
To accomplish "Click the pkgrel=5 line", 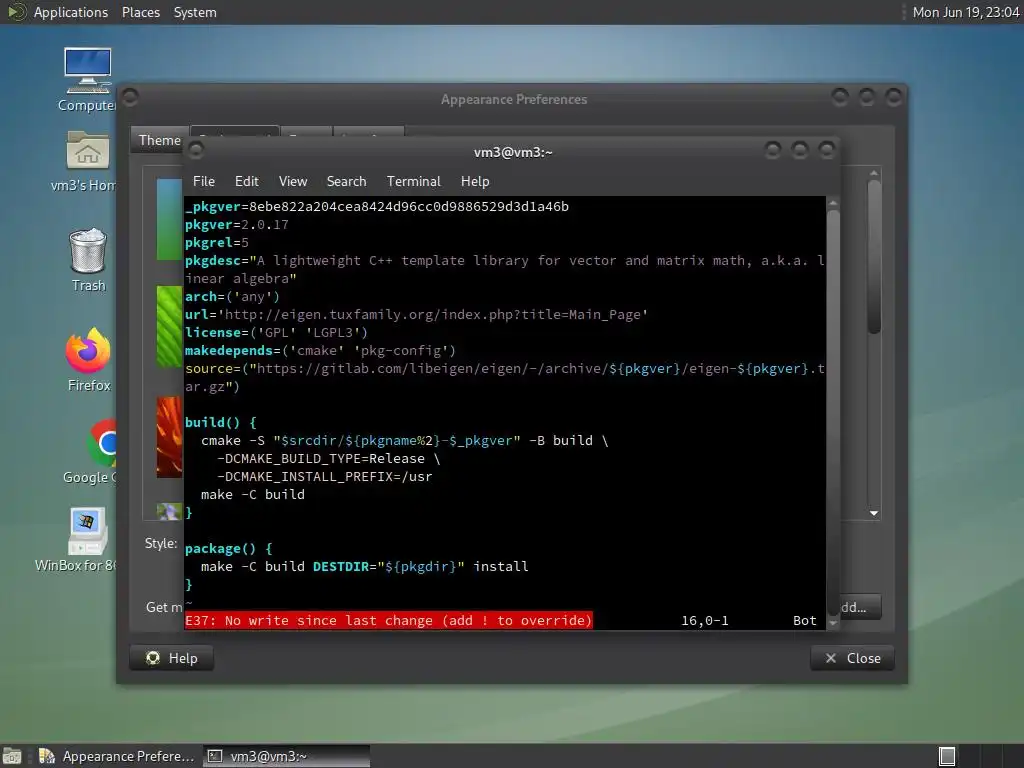I will coord(217,242).
